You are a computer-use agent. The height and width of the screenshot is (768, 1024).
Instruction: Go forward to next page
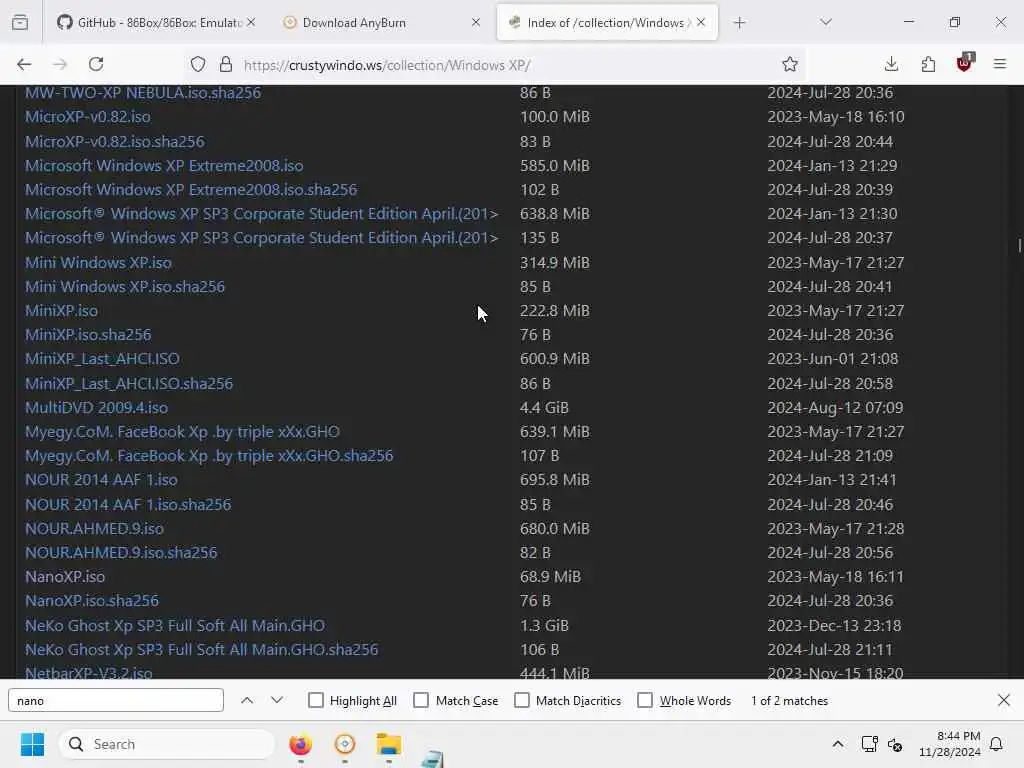tap(60, 64)
